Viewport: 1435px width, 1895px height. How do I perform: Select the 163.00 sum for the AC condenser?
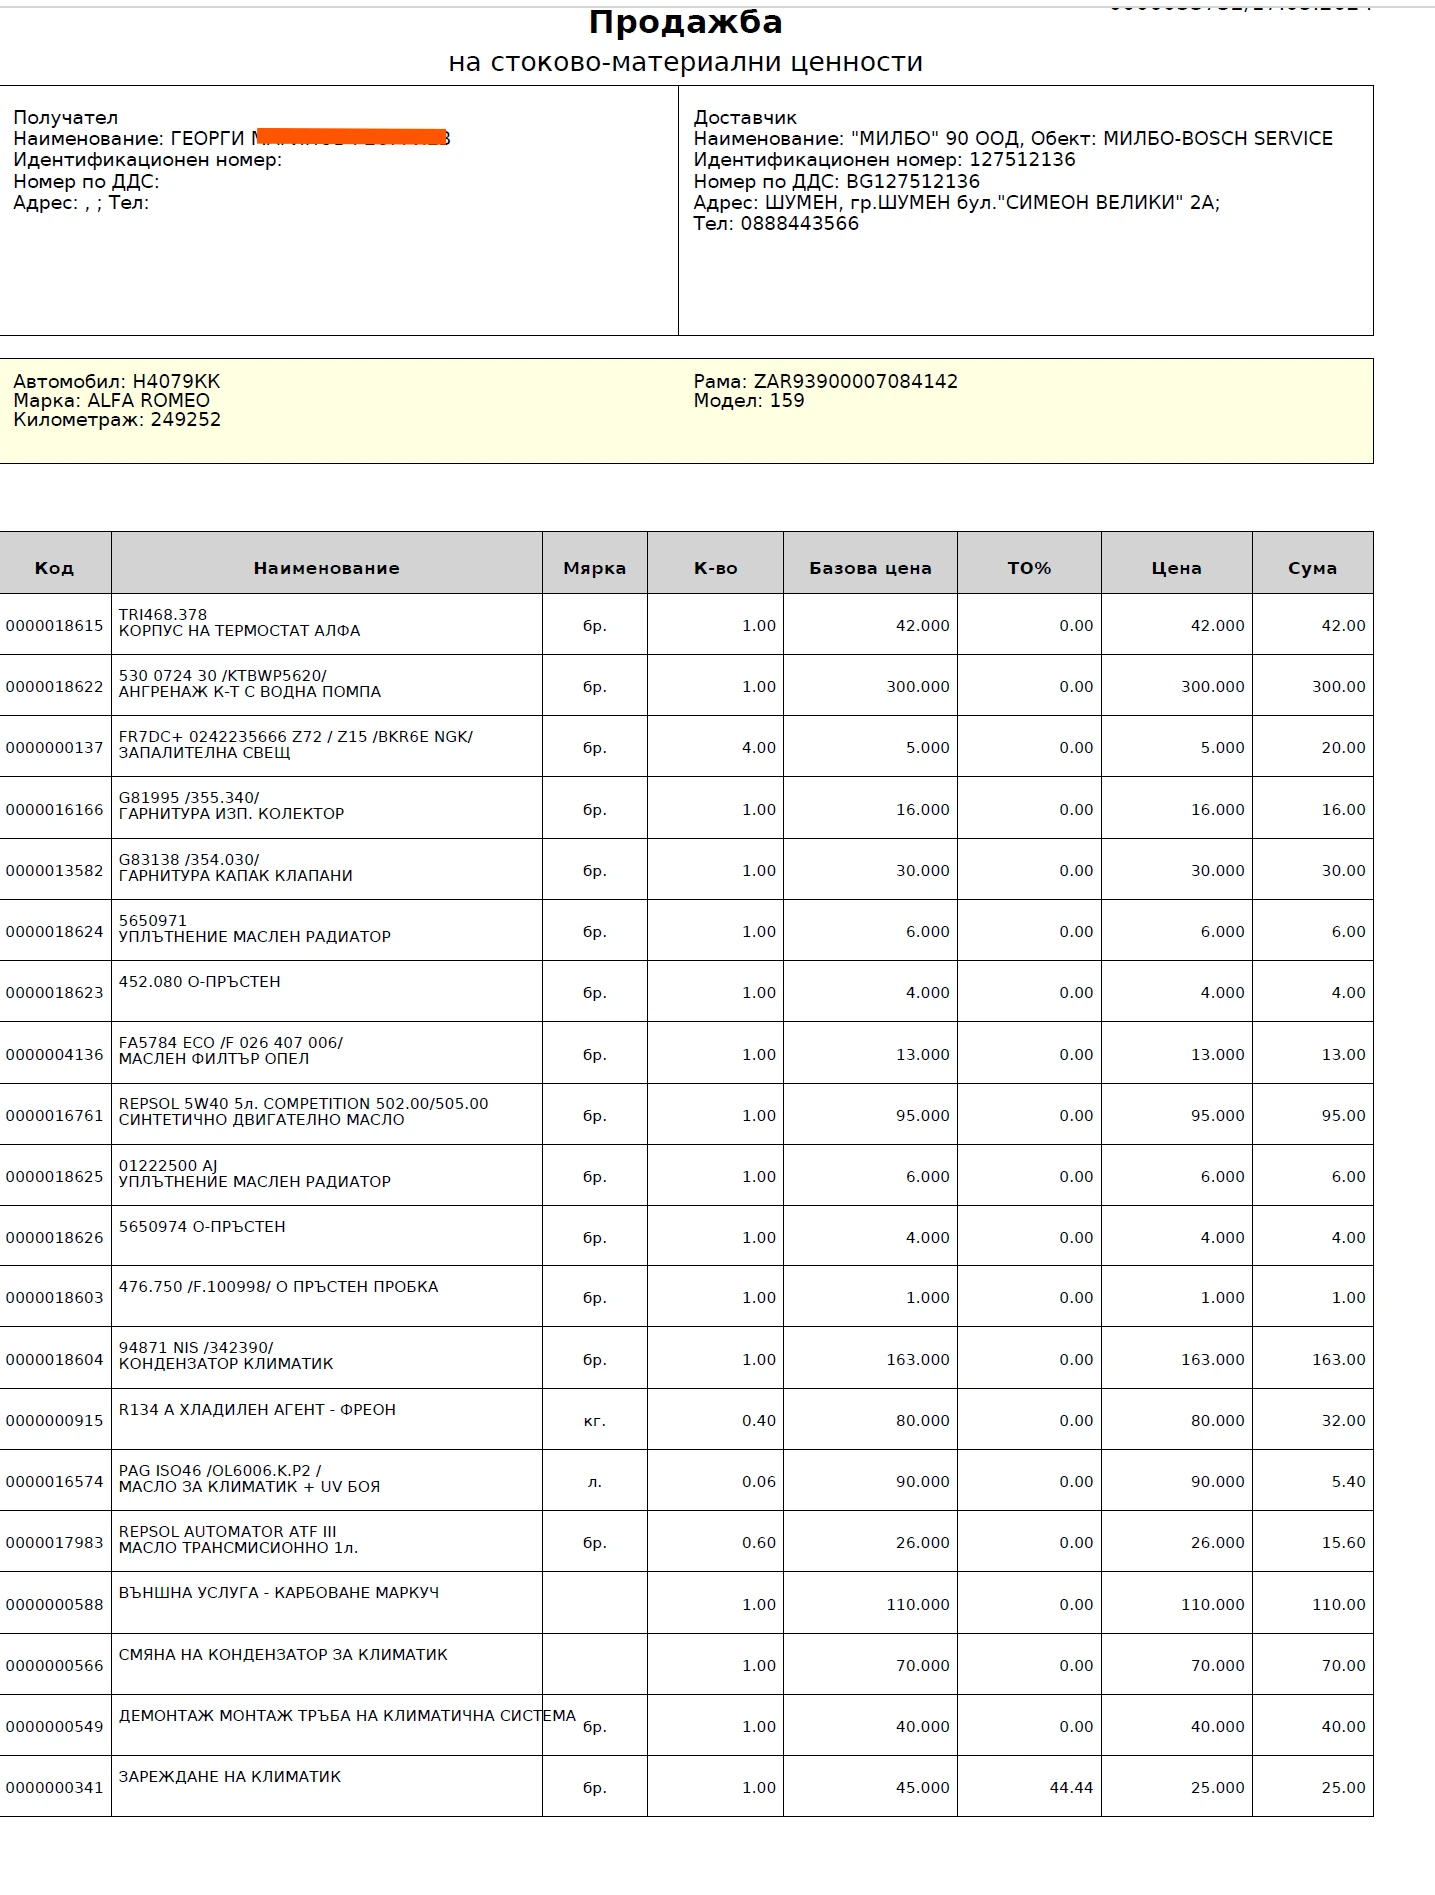pos(1339,1360)
